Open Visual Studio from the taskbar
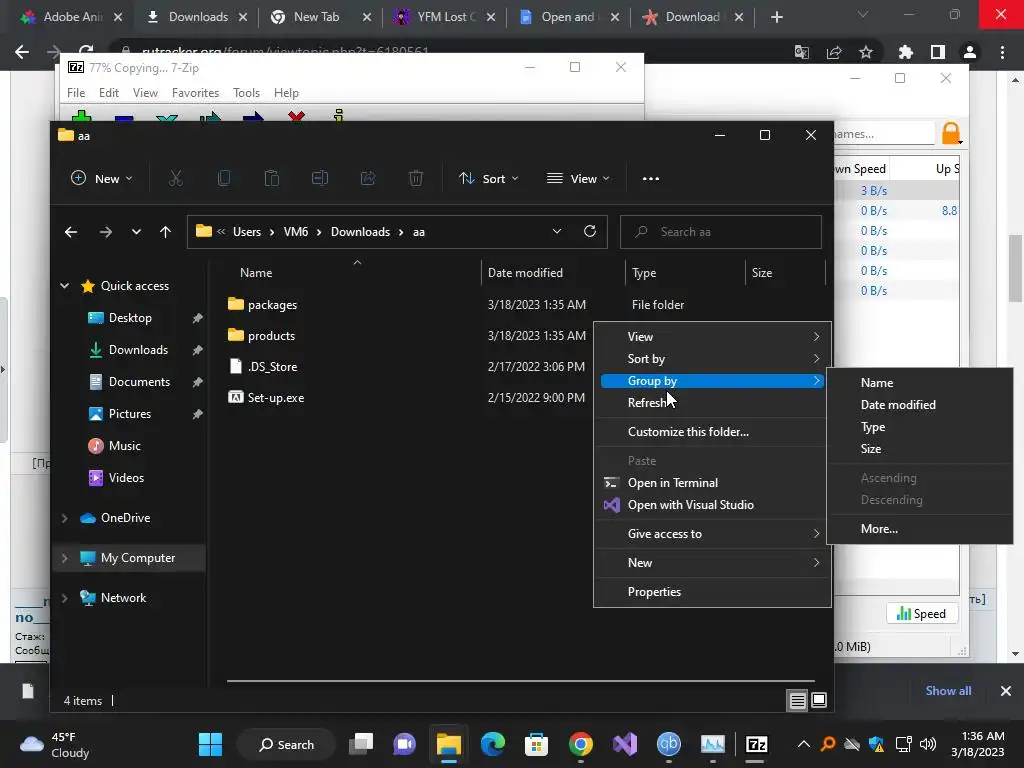The image size is (1024, 768). (x=625, y=744)
